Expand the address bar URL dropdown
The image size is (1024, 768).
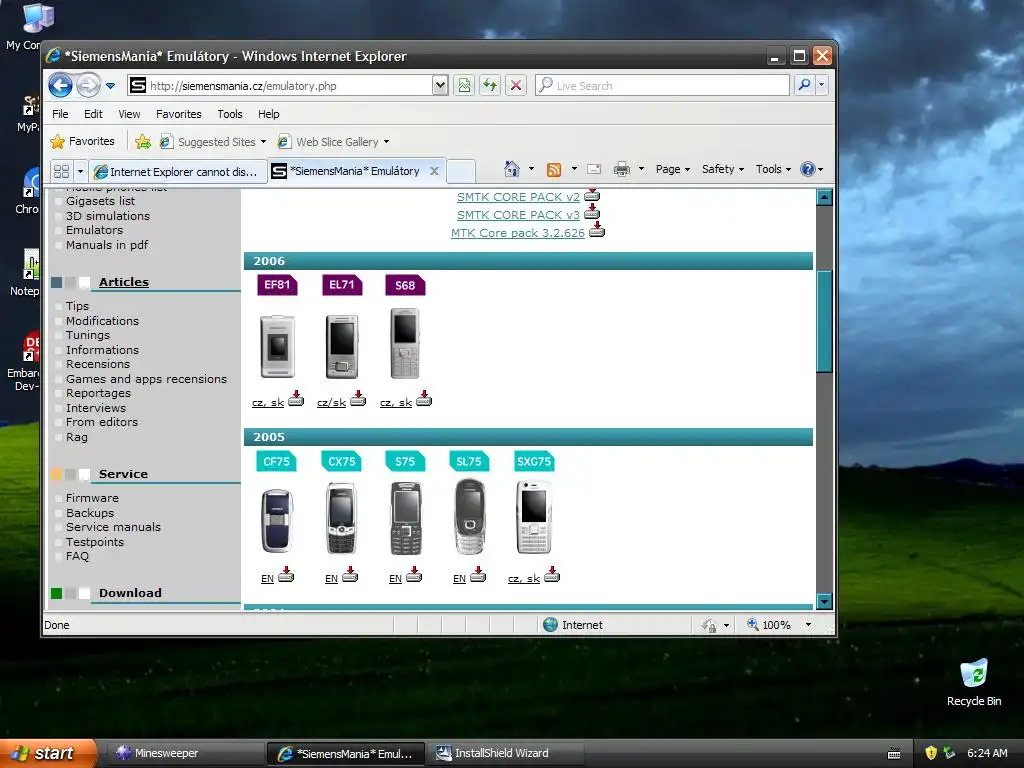click(440, 86)
